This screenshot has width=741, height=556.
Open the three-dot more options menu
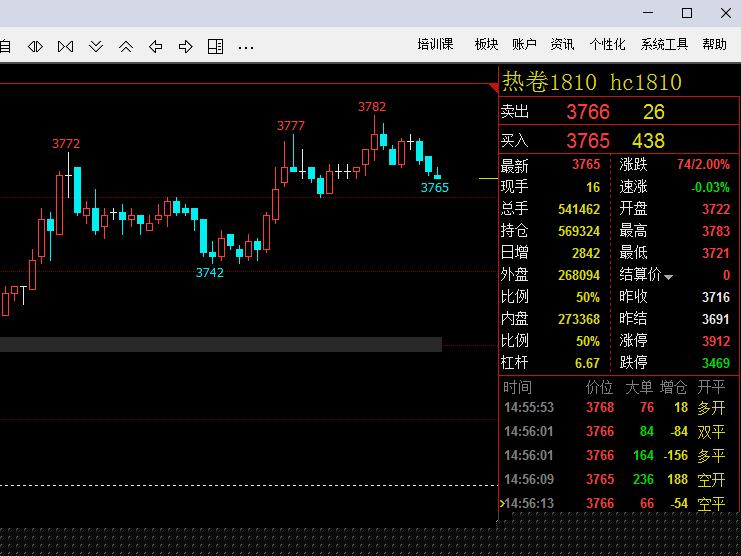point(246,47)
